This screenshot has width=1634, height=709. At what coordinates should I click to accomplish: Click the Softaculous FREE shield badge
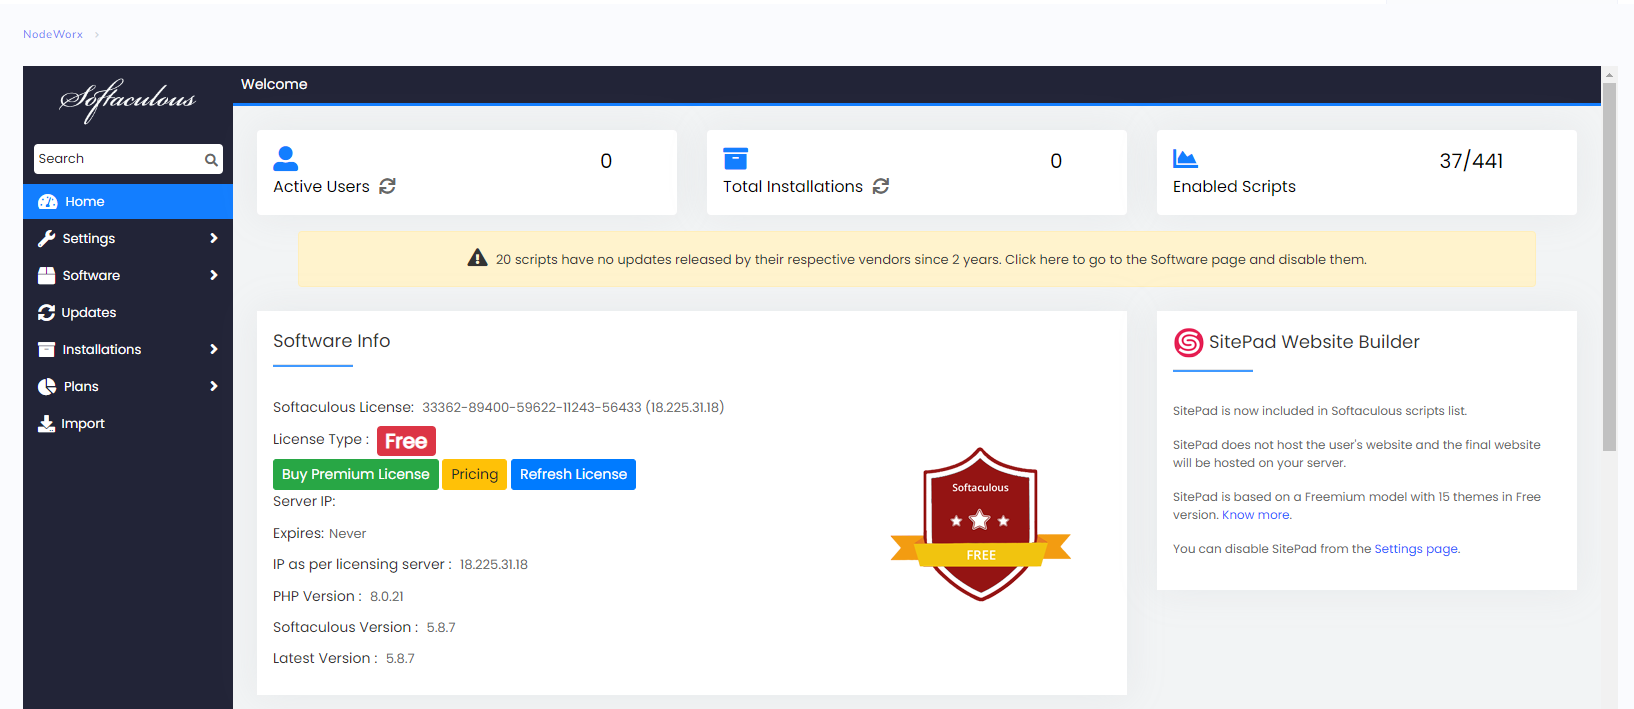(981, 525)
